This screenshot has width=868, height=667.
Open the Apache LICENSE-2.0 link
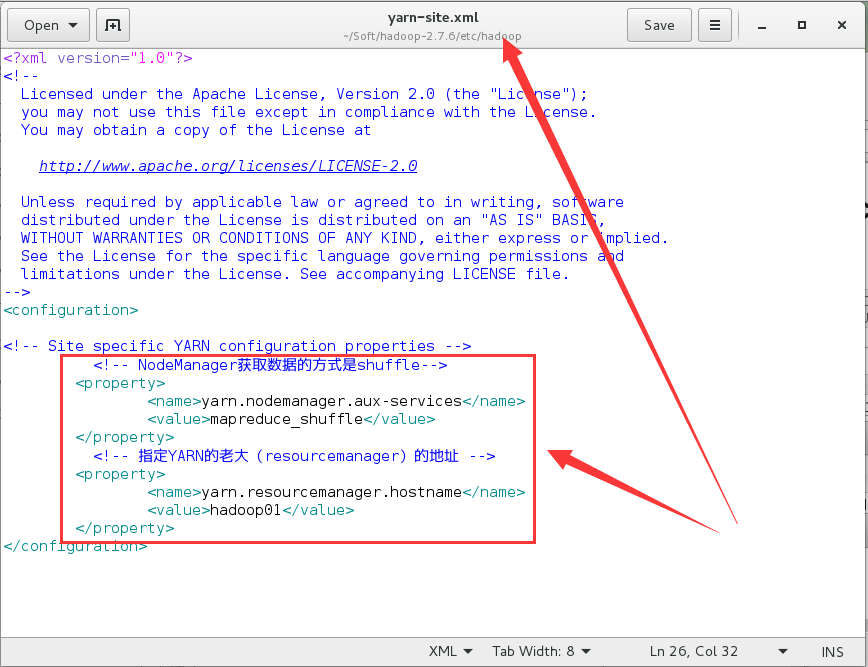[x=228, y=166]
